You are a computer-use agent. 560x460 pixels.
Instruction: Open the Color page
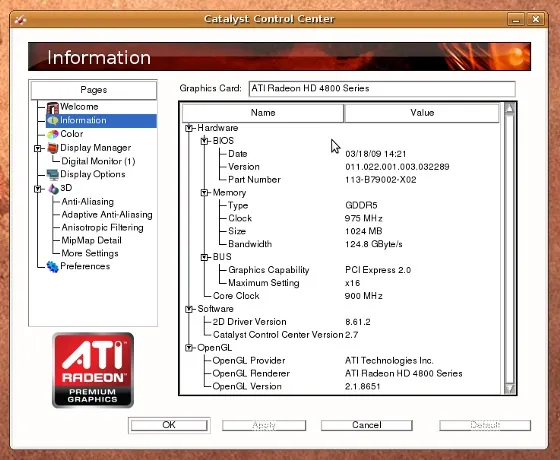coord(72,134)
